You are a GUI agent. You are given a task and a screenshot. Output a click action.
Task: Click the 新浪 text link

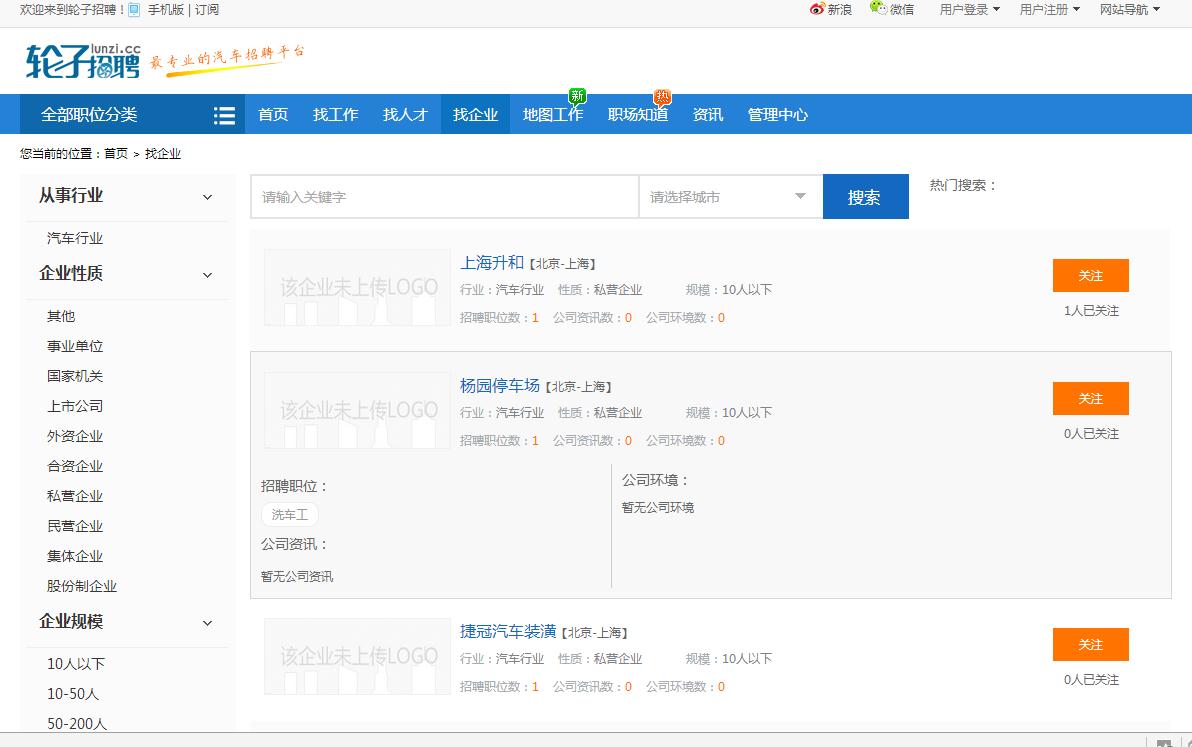click(x=839, y=10)
